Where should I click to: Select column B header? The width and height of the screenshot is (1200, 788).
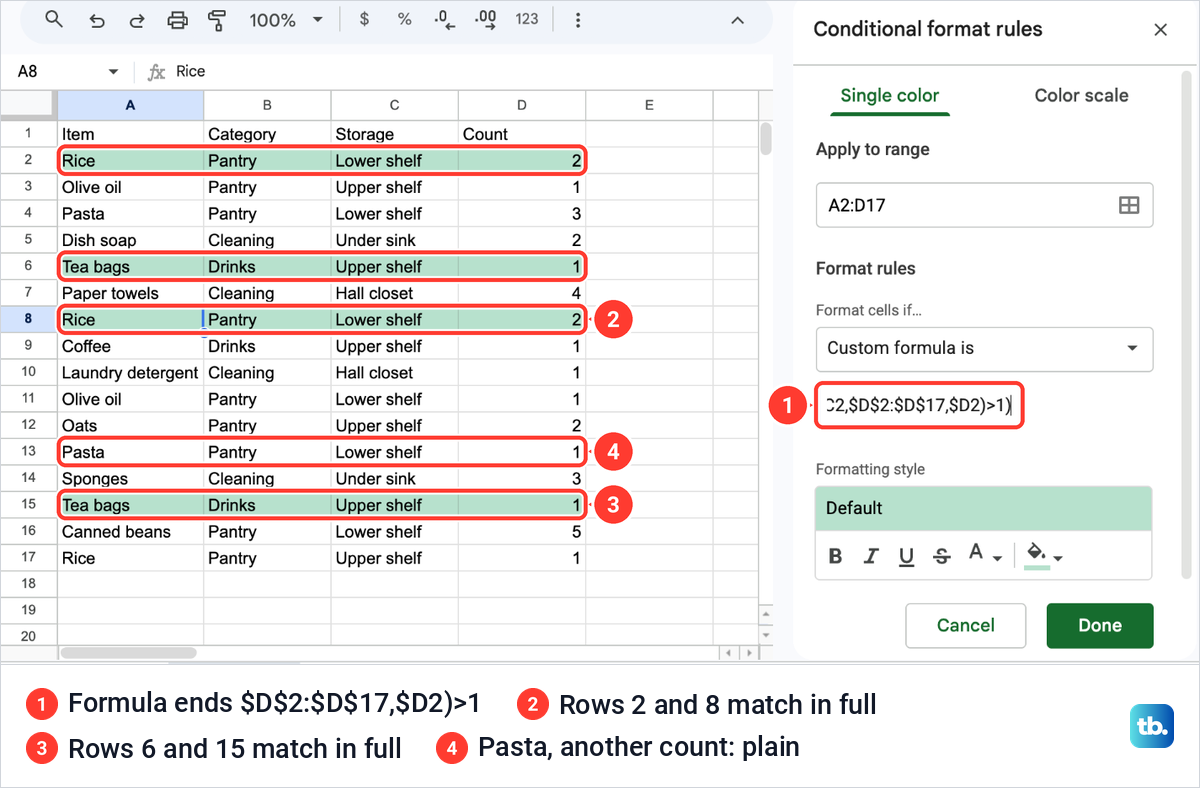click(x=267, y=105)
